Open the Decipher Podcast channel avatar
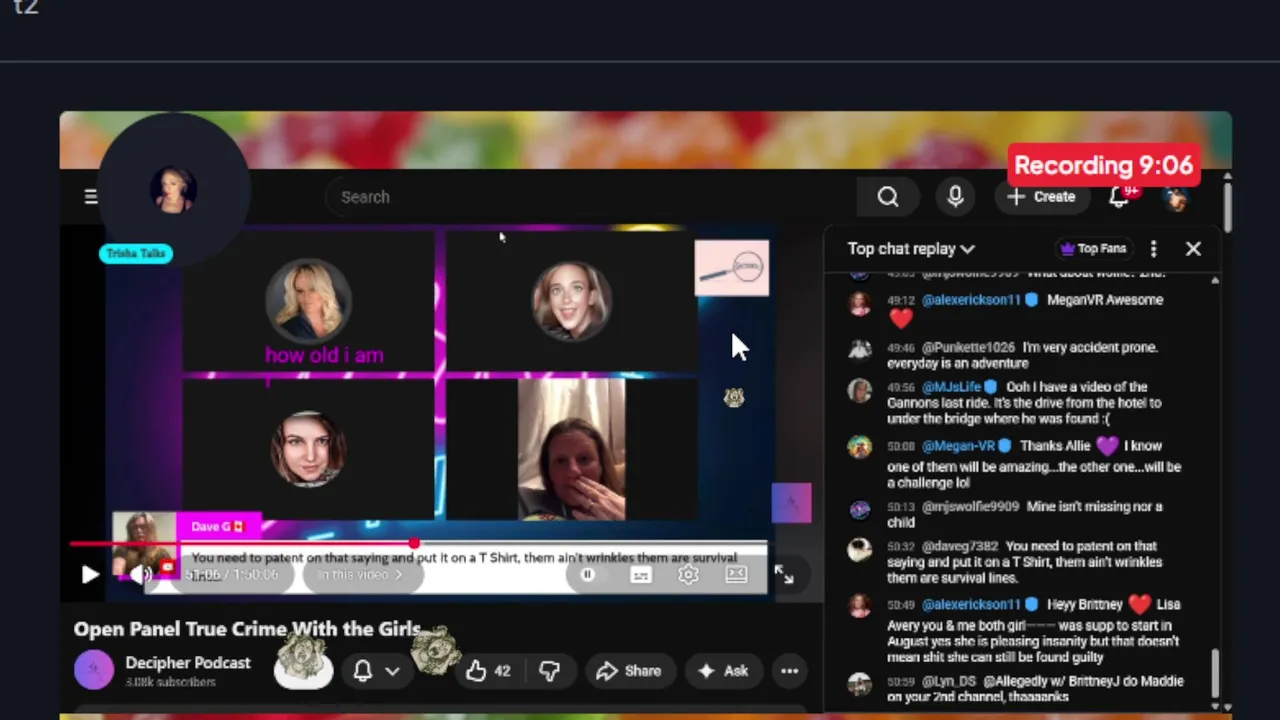Viewport: 1280px width, 720px height. (94, 670)
